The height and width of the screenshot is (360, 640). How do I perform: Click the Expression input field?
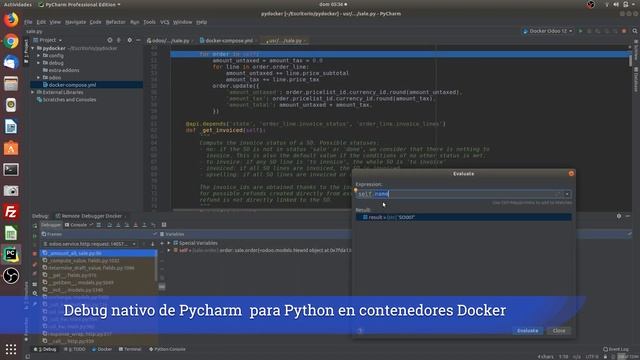459,194
